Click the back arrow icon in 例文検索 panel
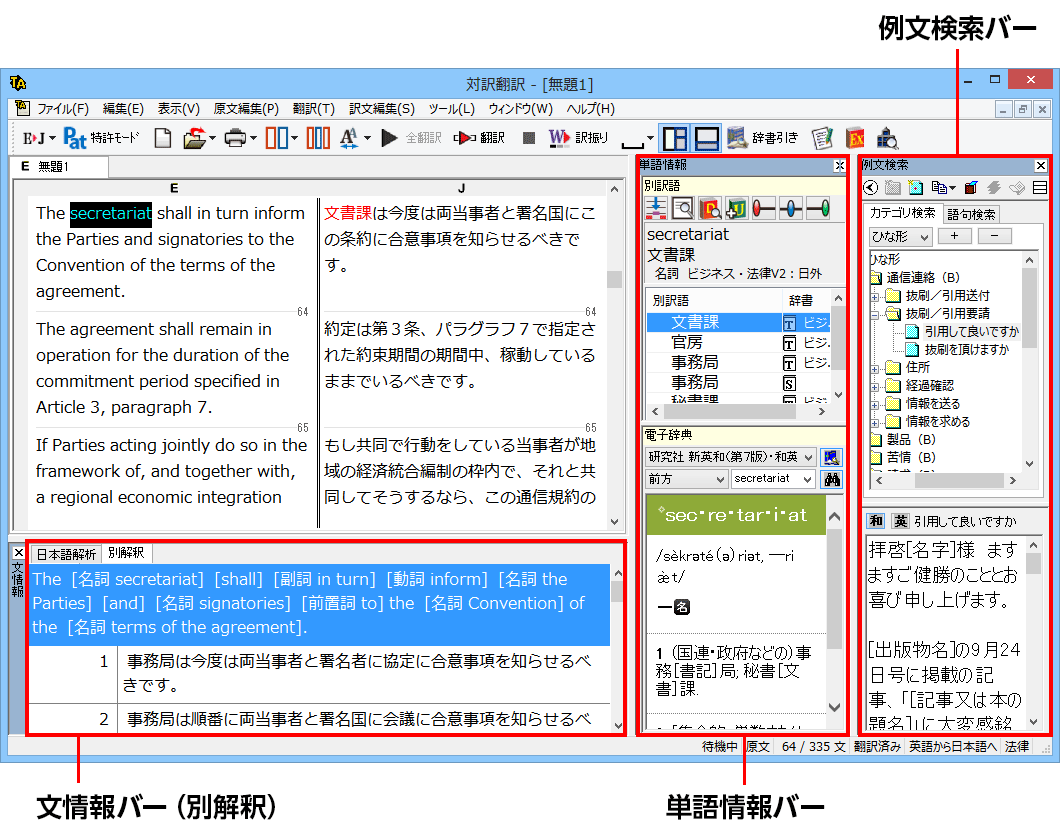1060x832 pixels. tap(871, 187)
